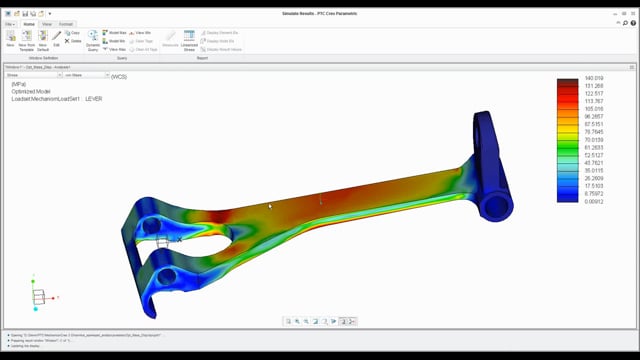Switch to the Home ribbon tab
The height and width of the screenshot is (360, 640).
pyautogui.click(x=29, y=24)
